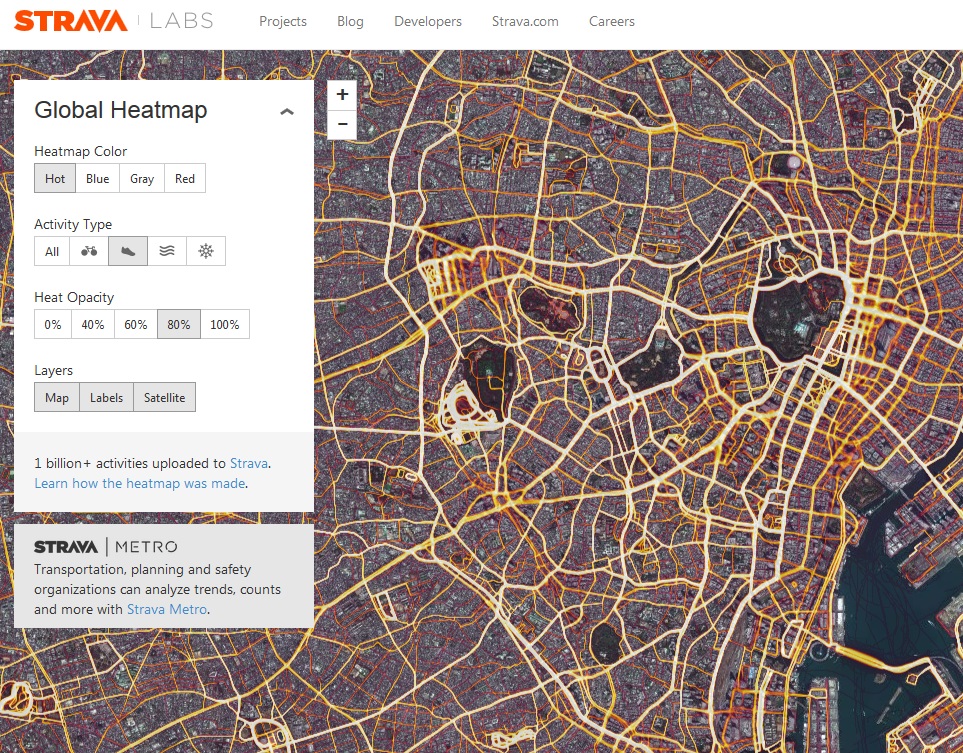Set heat opacity to 40%
963x753 pixels.
[x=93, y=324]
